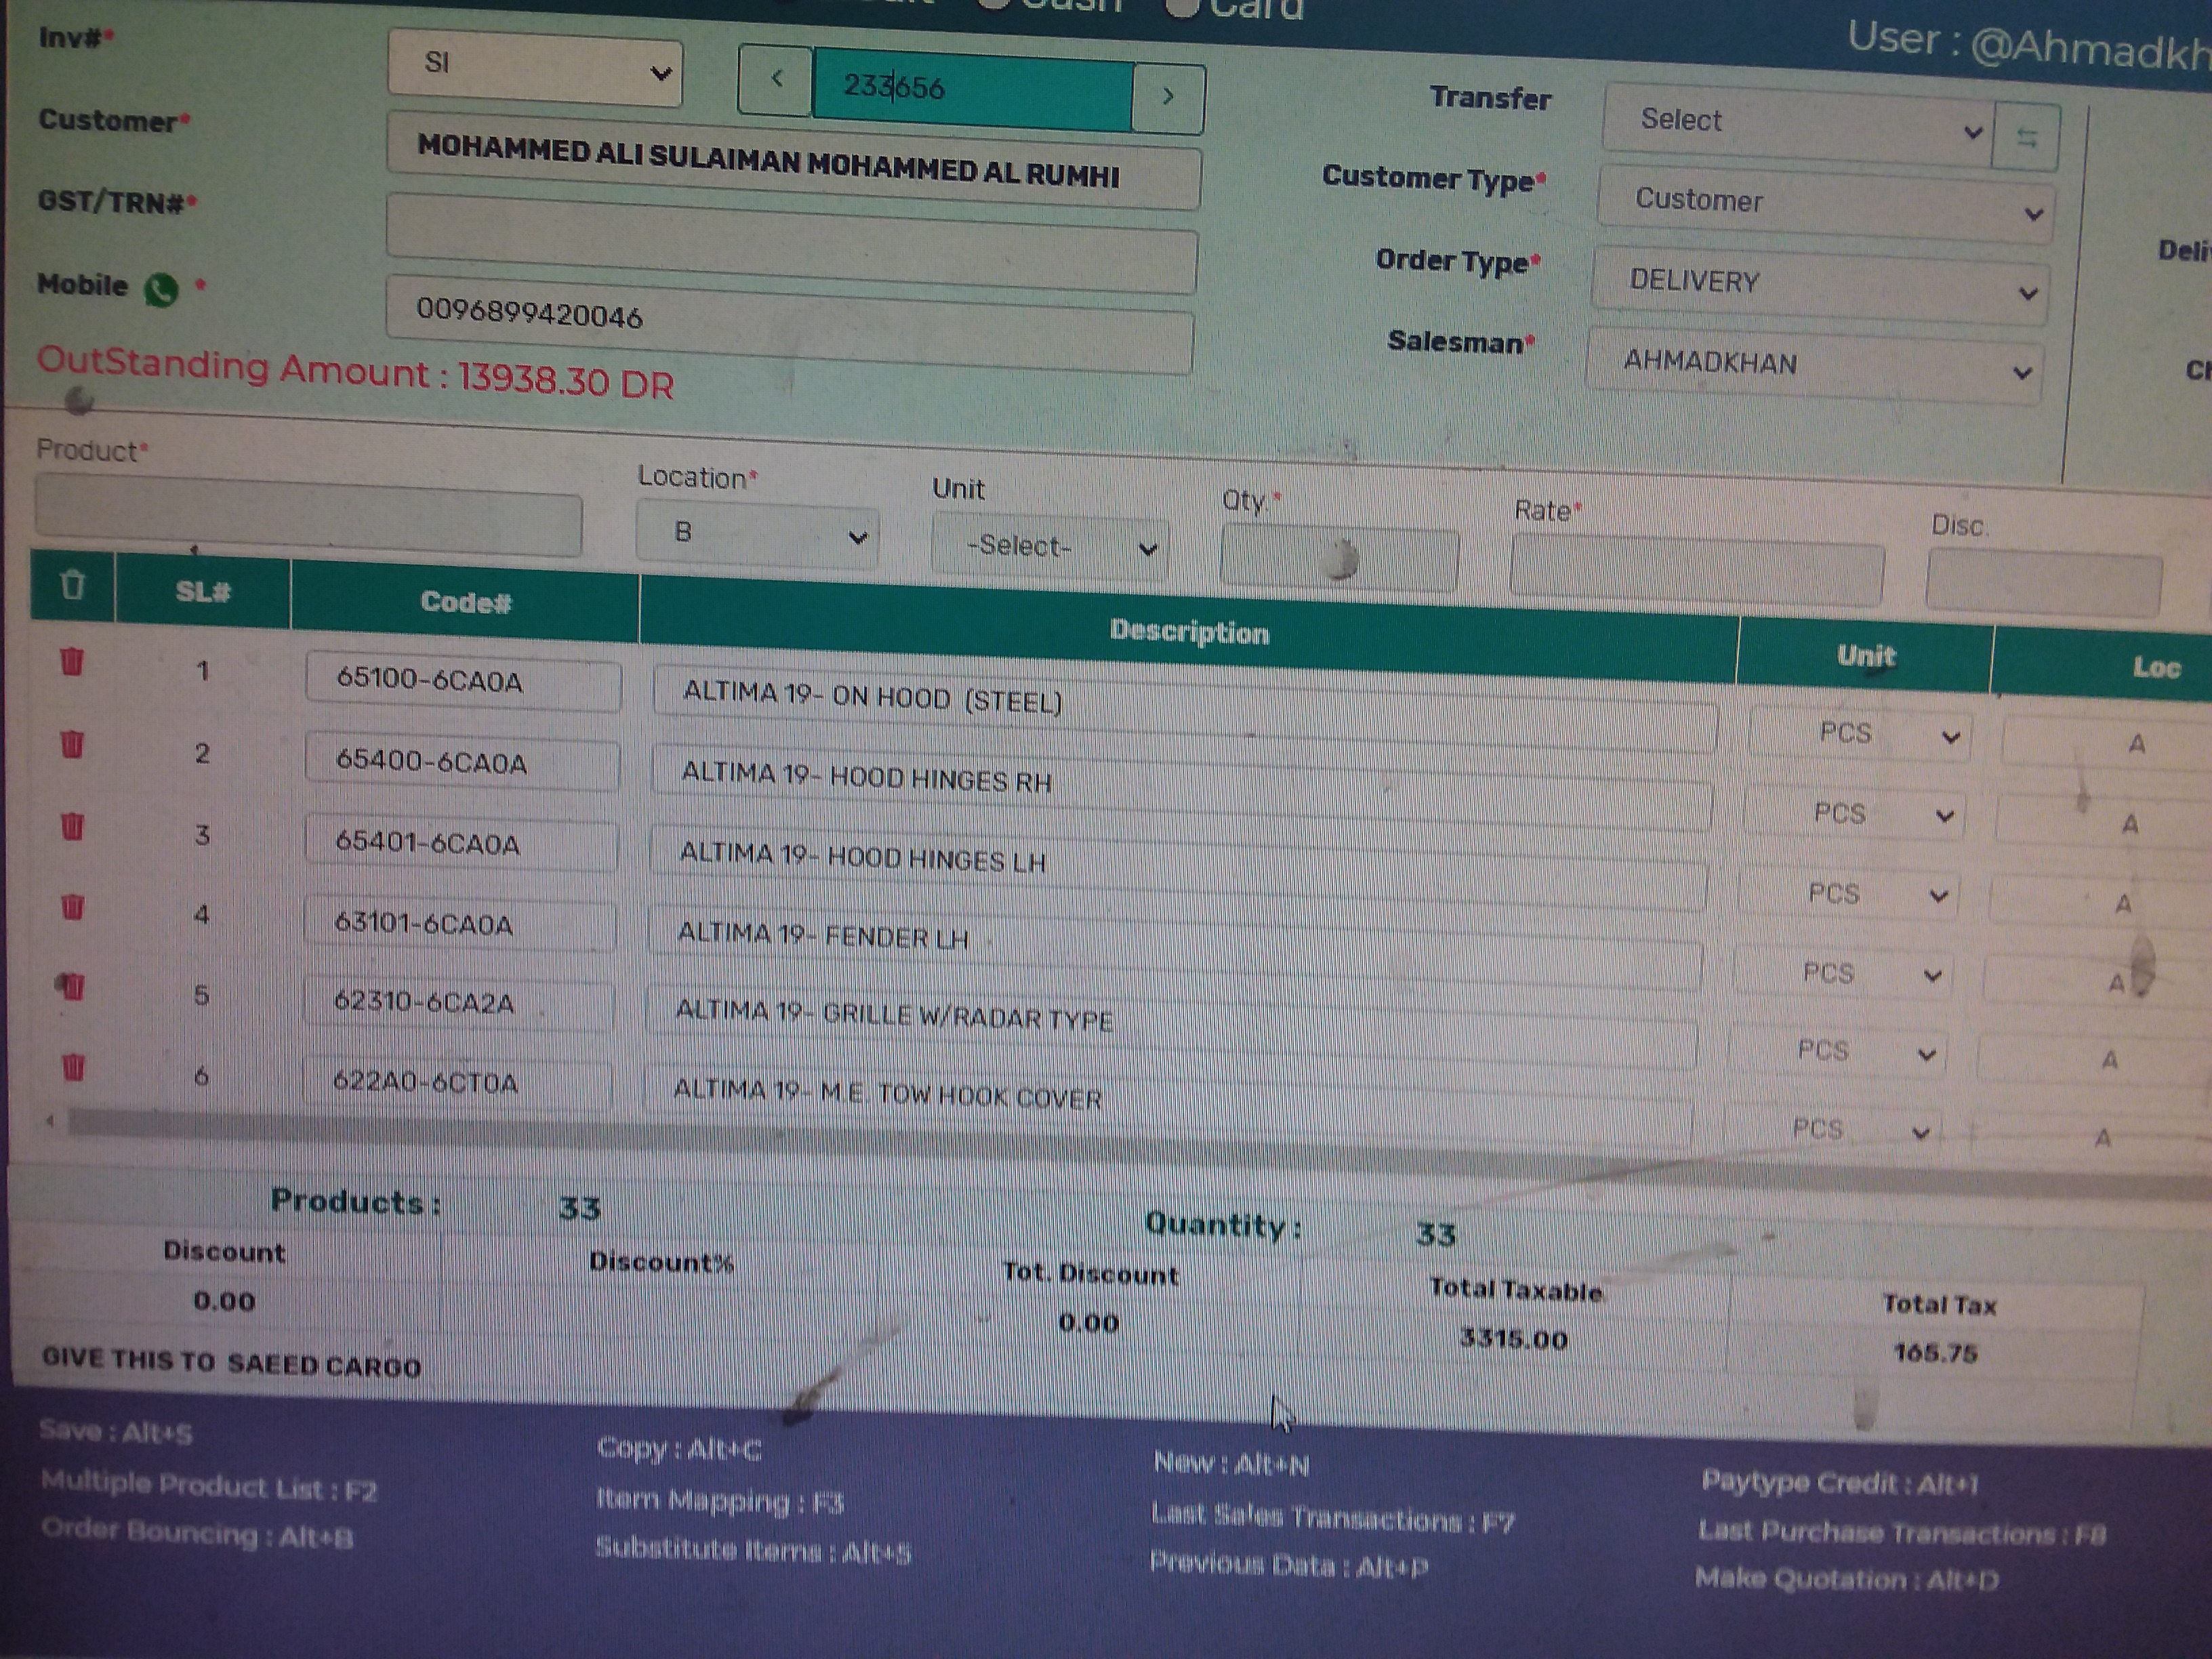Click the Make Quotation : Alt+D label
Viewport: 2212px width, 1659px height.
1847,1579
